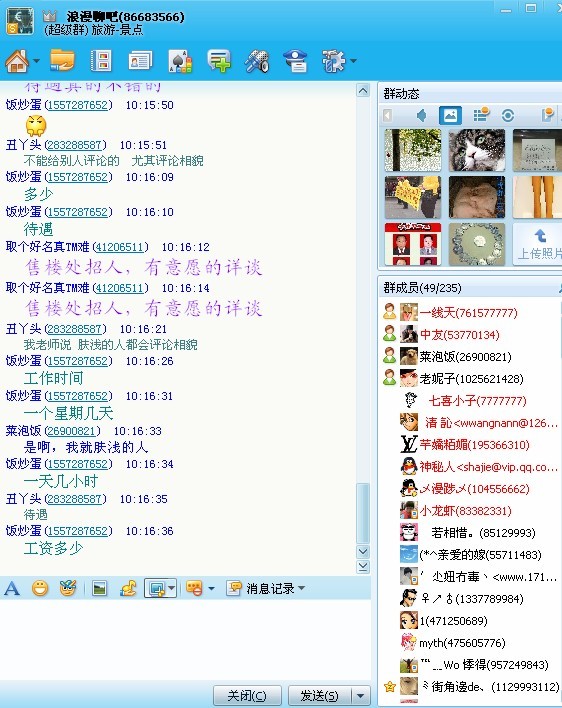Select the circular refresh tab in 群动态
The height and width of the screenshot is (708, 562).
508,116
